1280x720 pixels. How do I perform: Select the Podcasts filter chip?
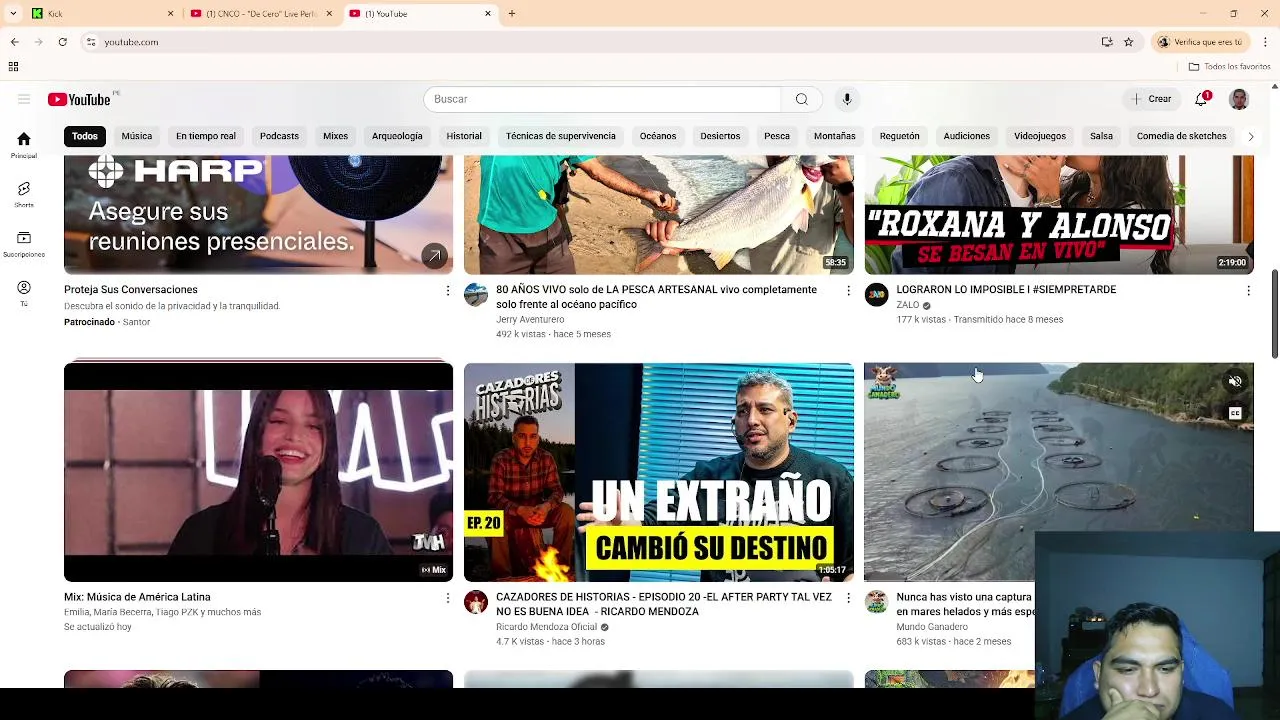(279, 136)
